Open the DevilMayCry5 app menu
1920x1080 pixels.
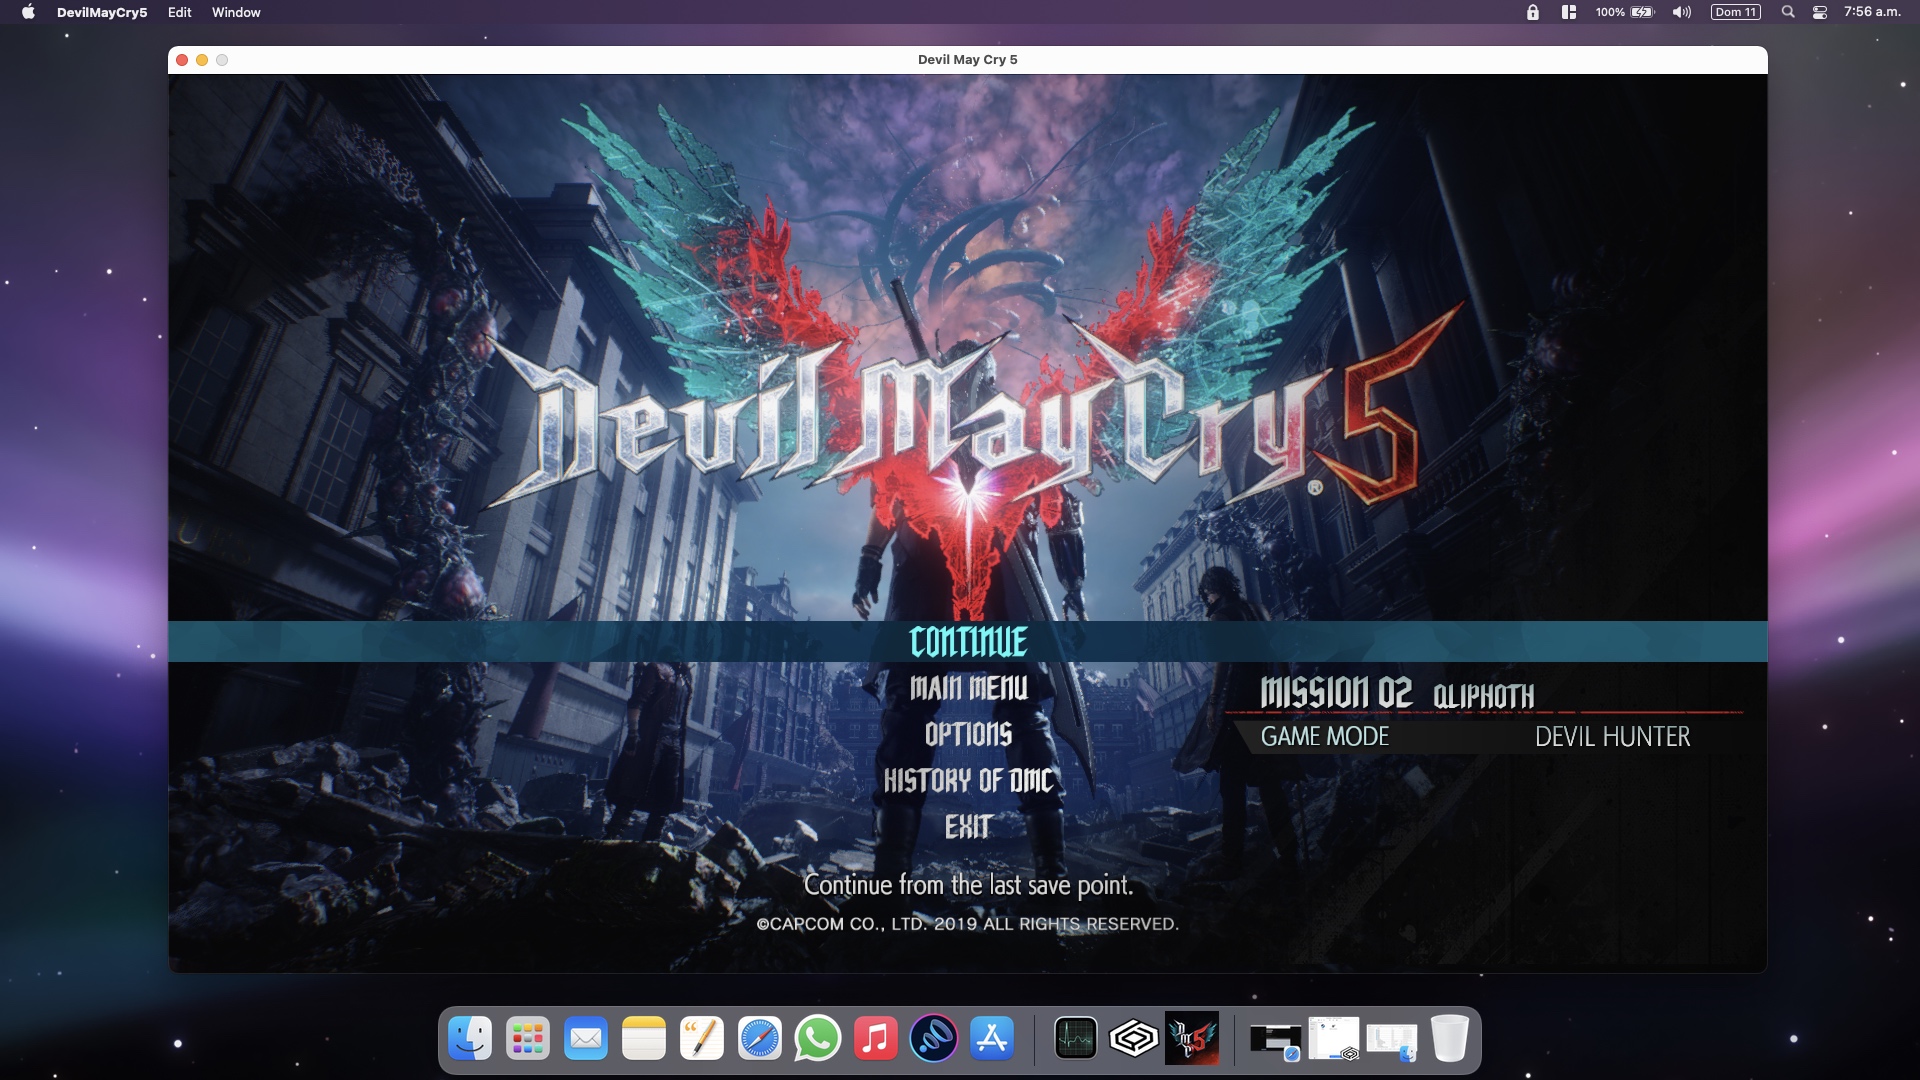102,12
